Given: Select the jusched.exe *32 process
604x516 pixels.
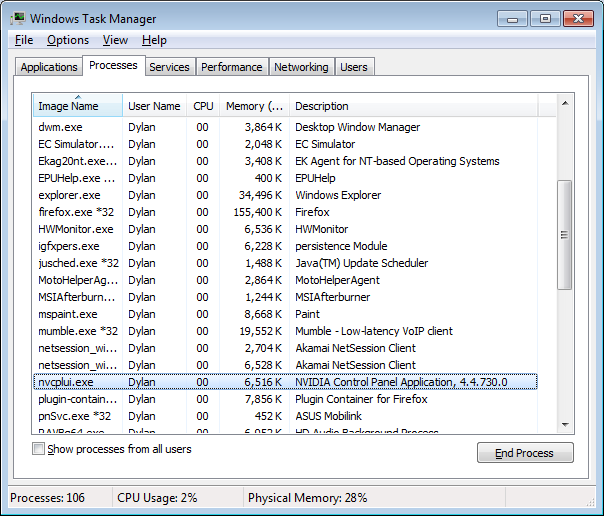Looking at the screenshot, I should click(x=285, y=263).
